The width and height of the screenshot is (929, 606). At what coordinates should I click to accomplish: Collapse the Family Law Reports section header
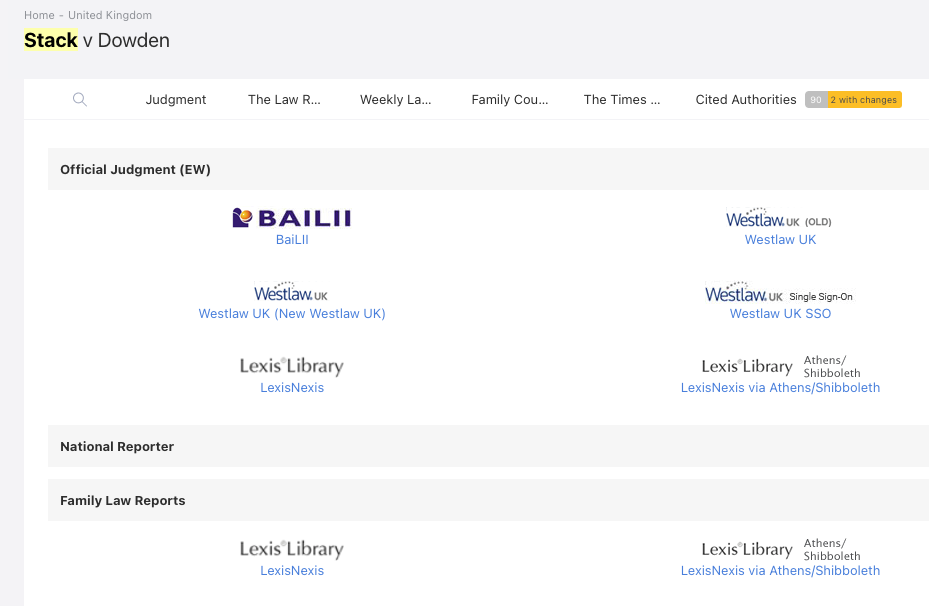488,500
